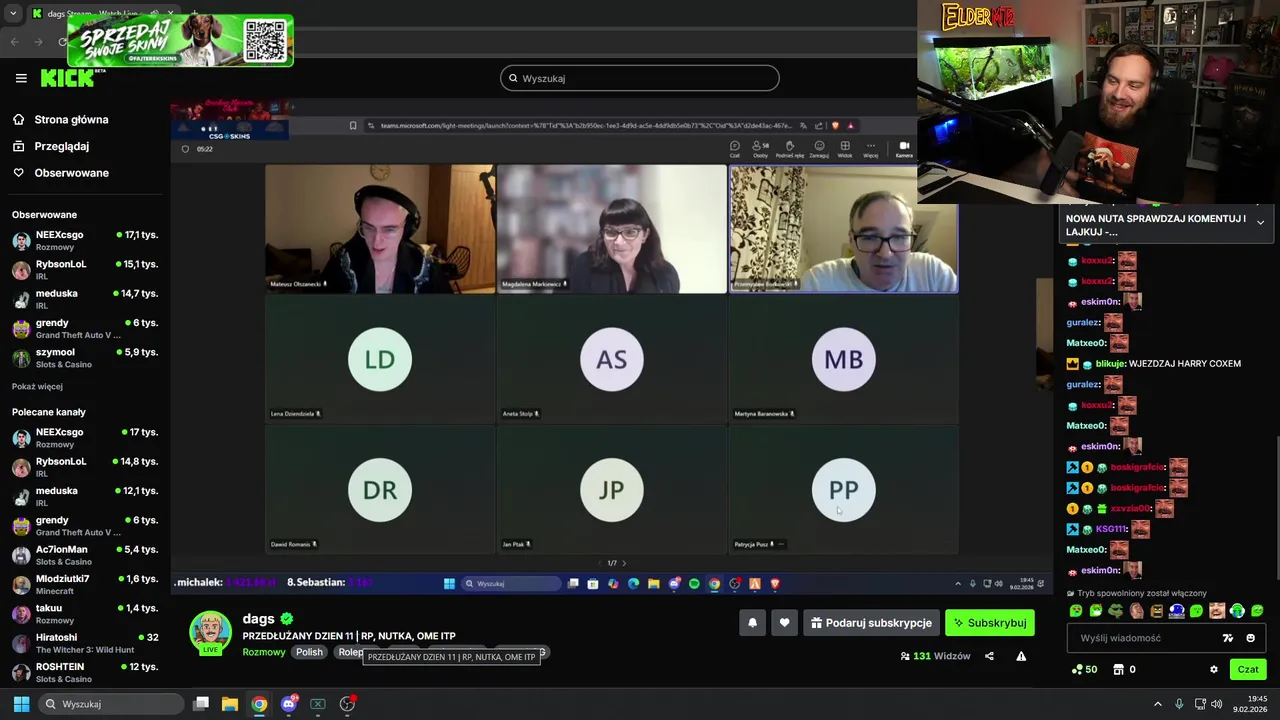Follow the channel with heart button
This screenshot has height=720, width=1280.
click(x=784, y=623)
